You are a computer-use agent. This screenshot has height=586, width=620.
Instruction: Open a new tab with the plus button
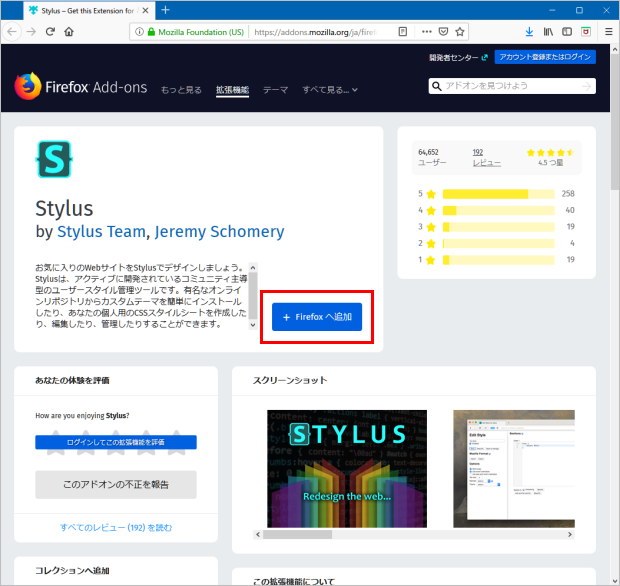pos(165,10)
